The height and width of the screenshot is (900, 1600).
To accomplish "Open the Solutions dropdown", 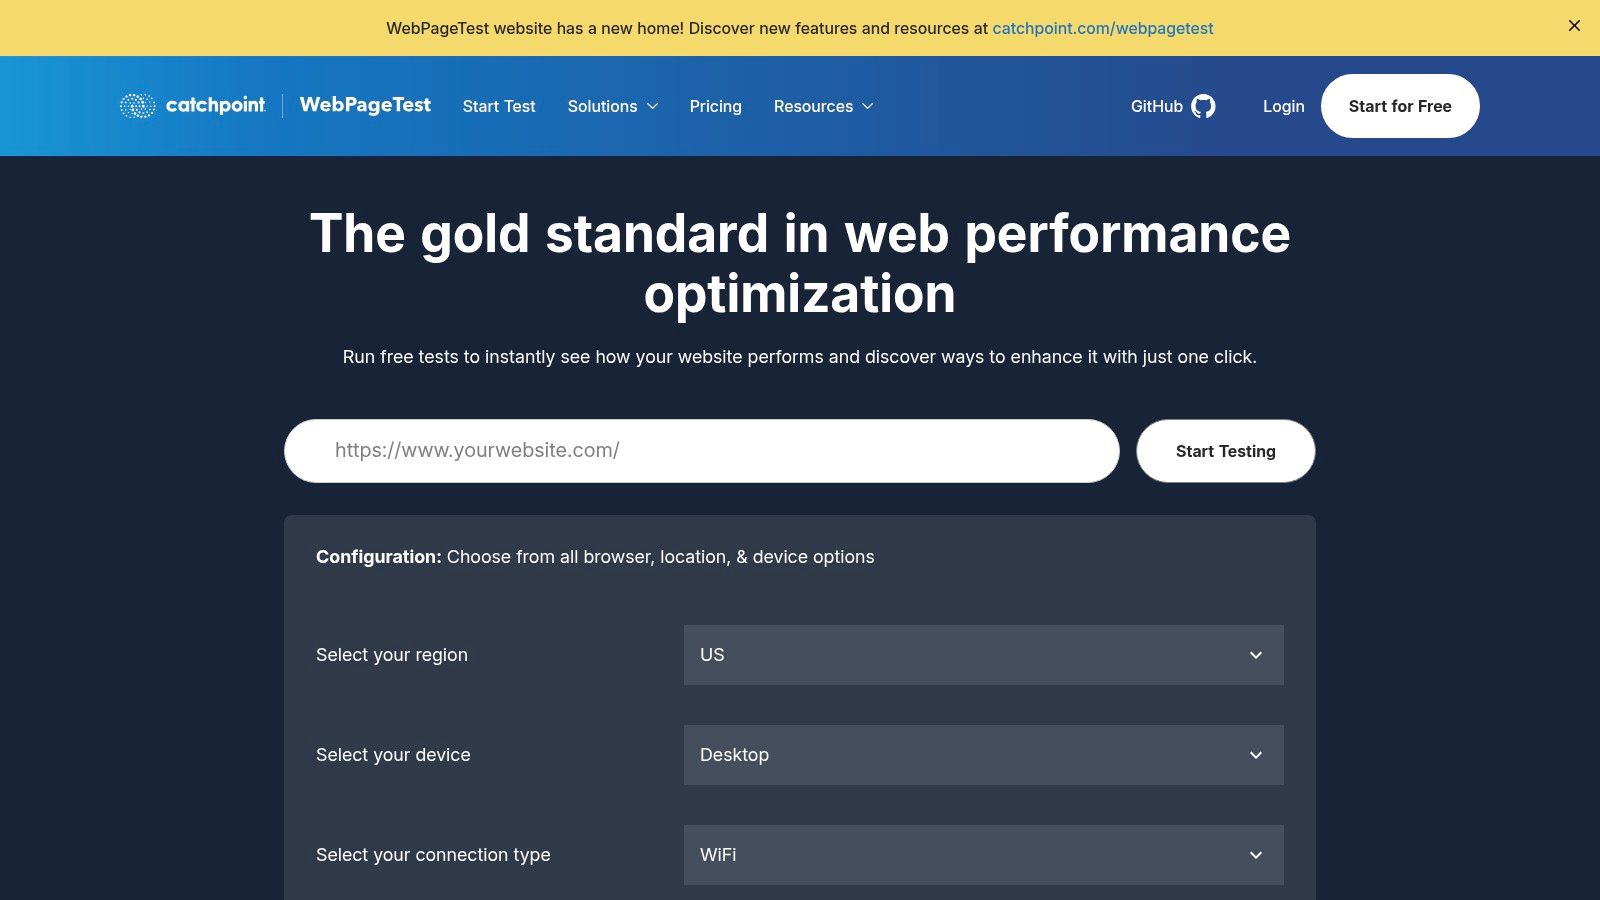I will [602, 106].
